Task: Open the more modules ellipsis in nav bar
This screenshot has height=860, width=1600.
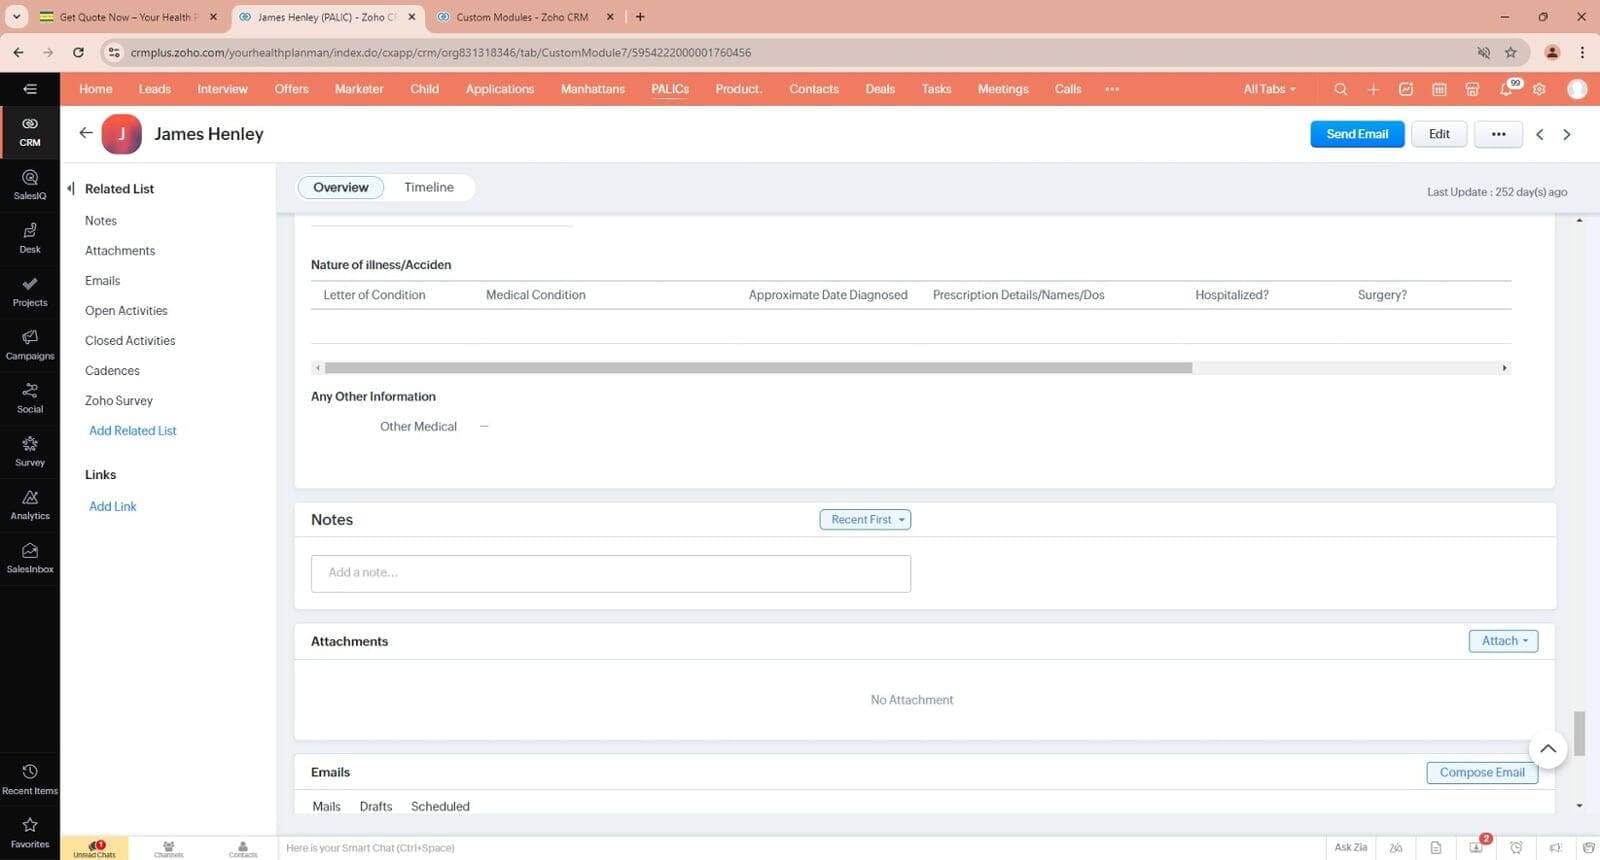Action: [x=1112, y=89]
